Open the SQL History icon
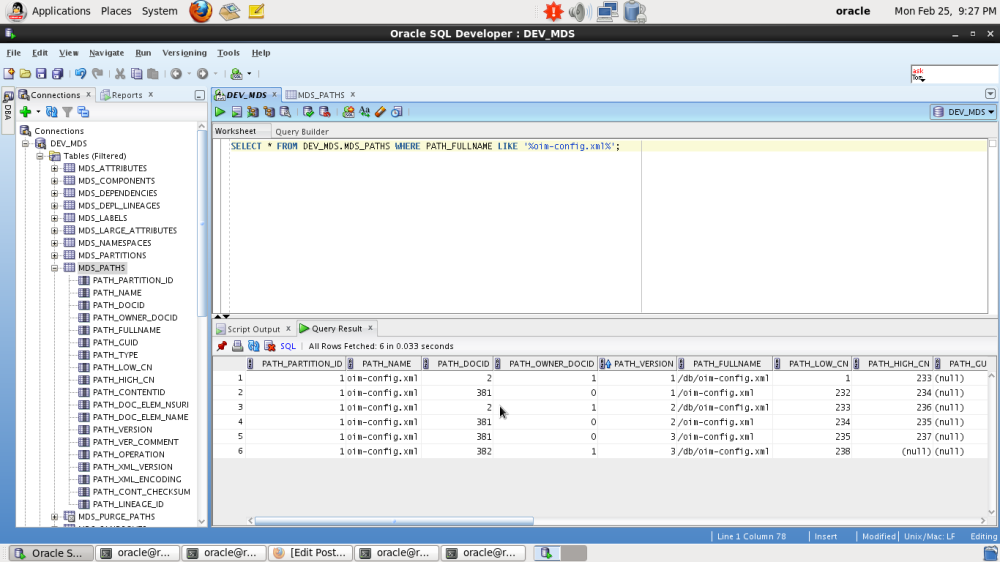The image size is (1000, 562). [x=397, y=112]
